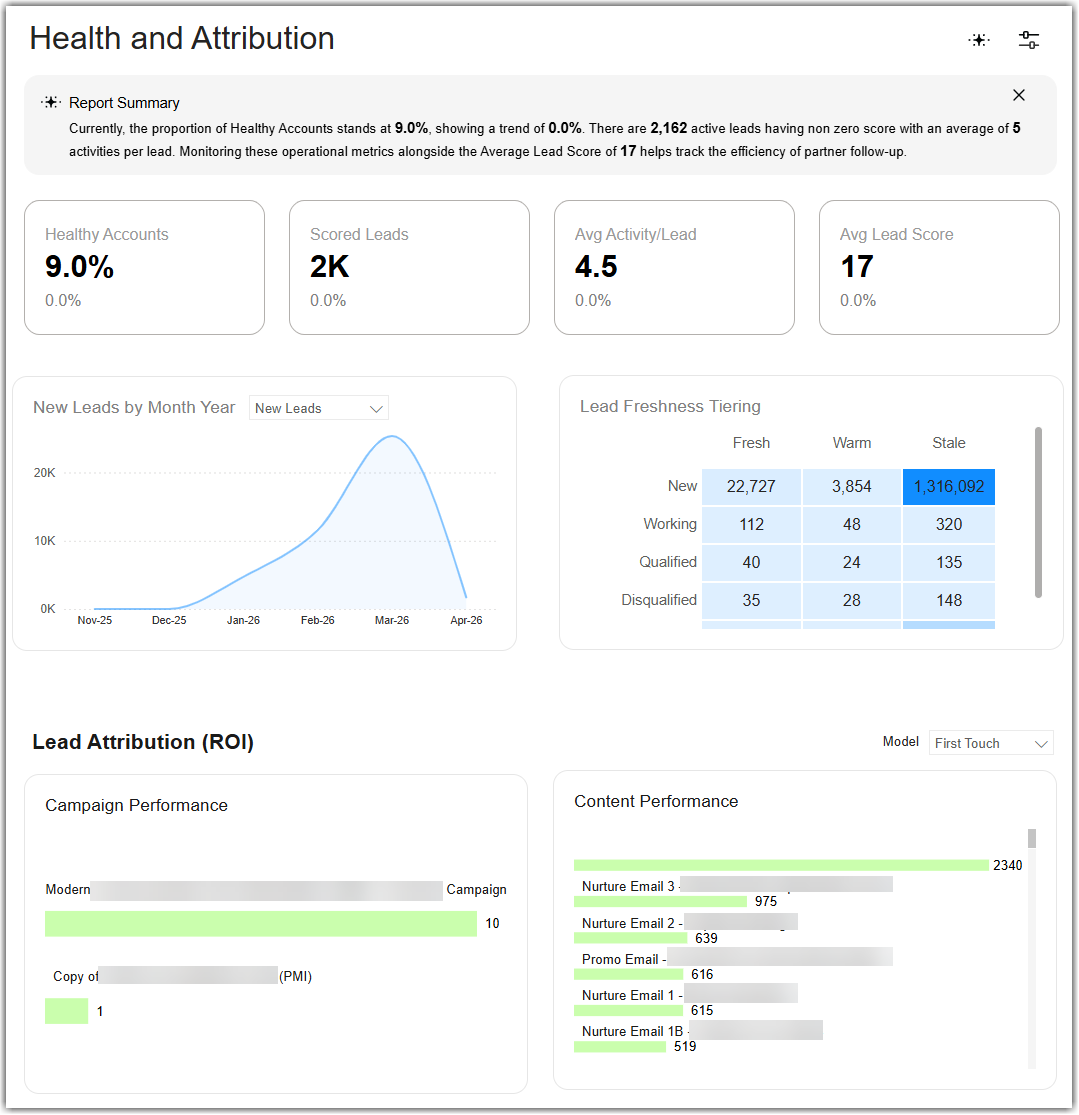Select the Scored Leads KPI card
The width and height of the screenshot is (1079, 1115).
409,267
